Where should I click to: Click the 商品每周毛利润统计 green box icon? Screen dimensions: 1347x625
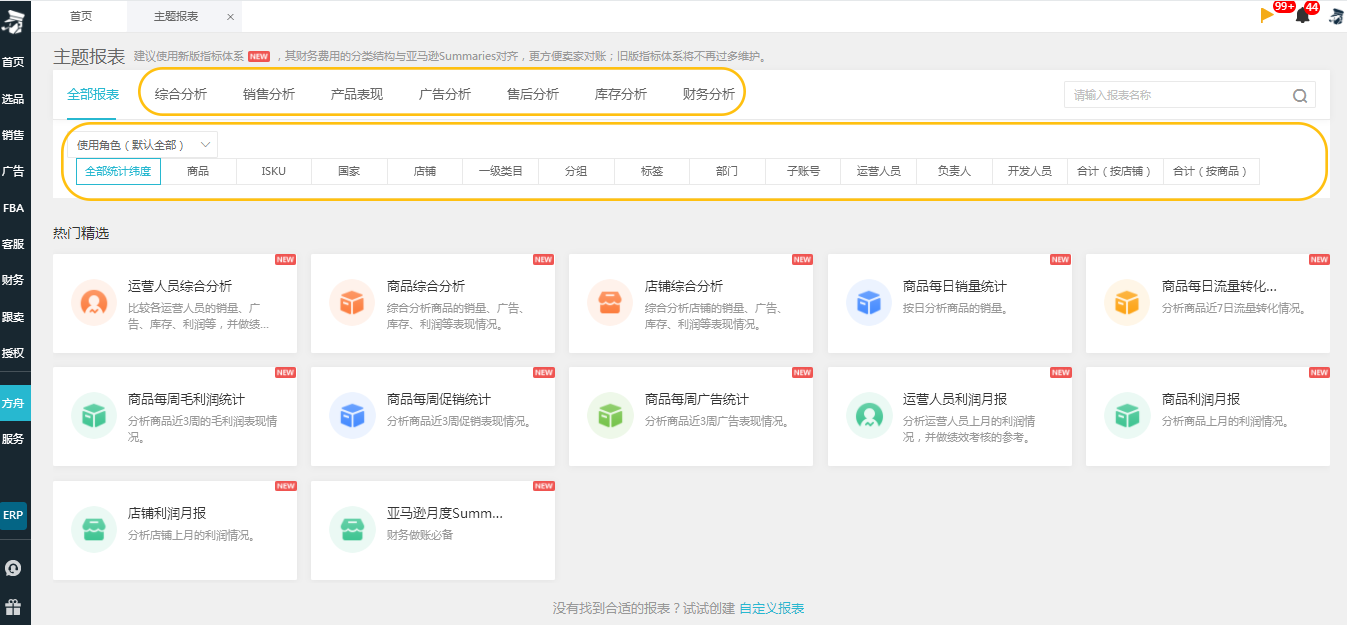pos(94,415)
